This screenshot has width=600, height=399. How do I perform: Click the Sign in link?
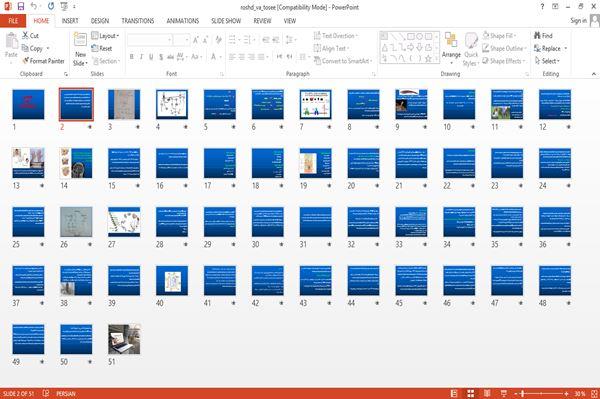pyautogui.click(x=578, y=21)
